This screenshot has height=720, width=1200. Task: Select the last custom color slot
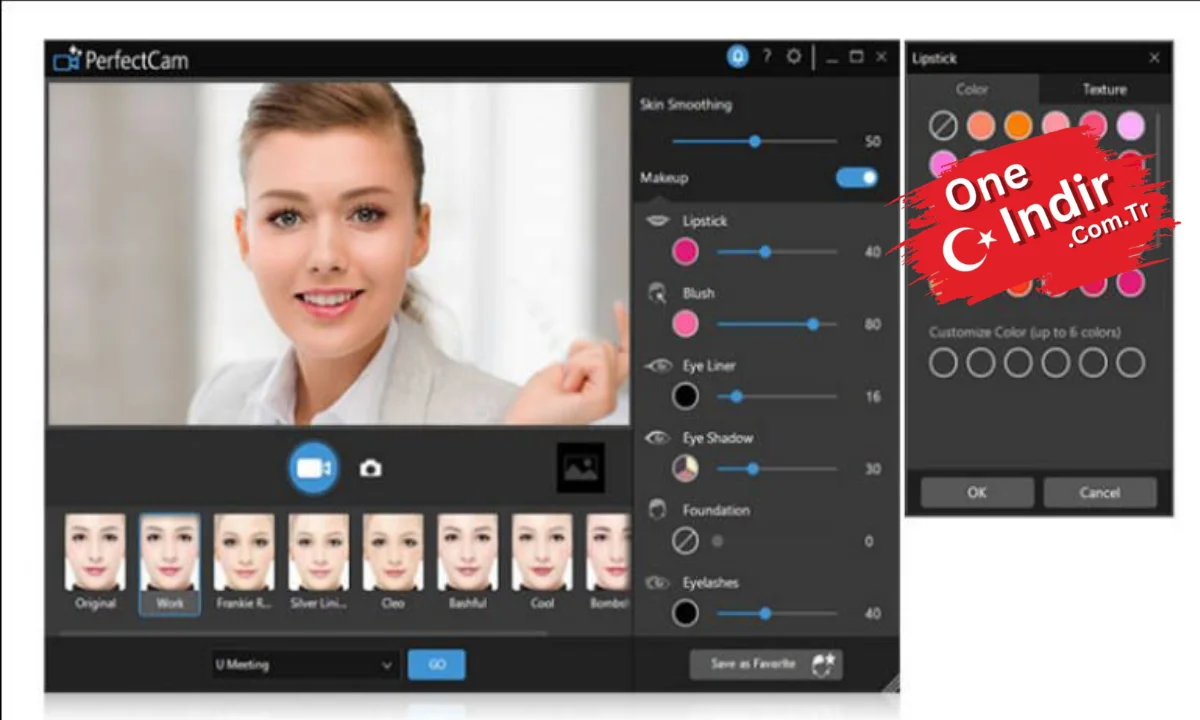click(x=1130, y=362)
